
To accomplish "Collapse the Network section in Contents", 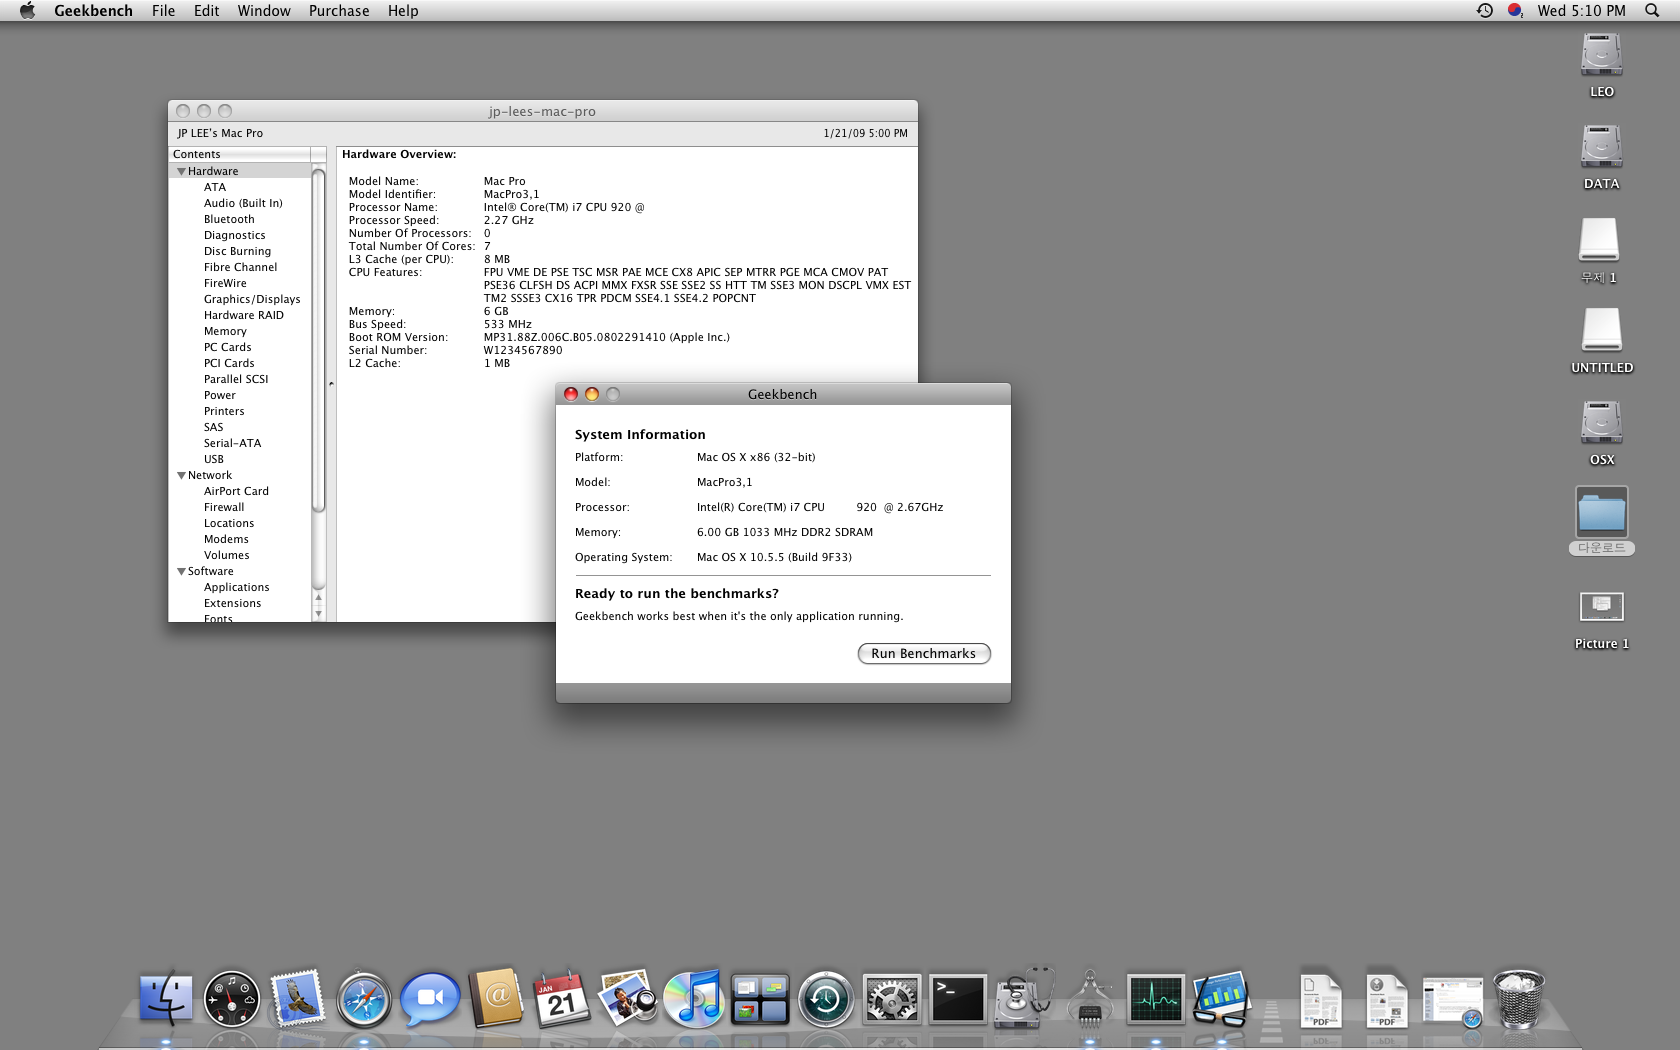I will coord(181,475).
